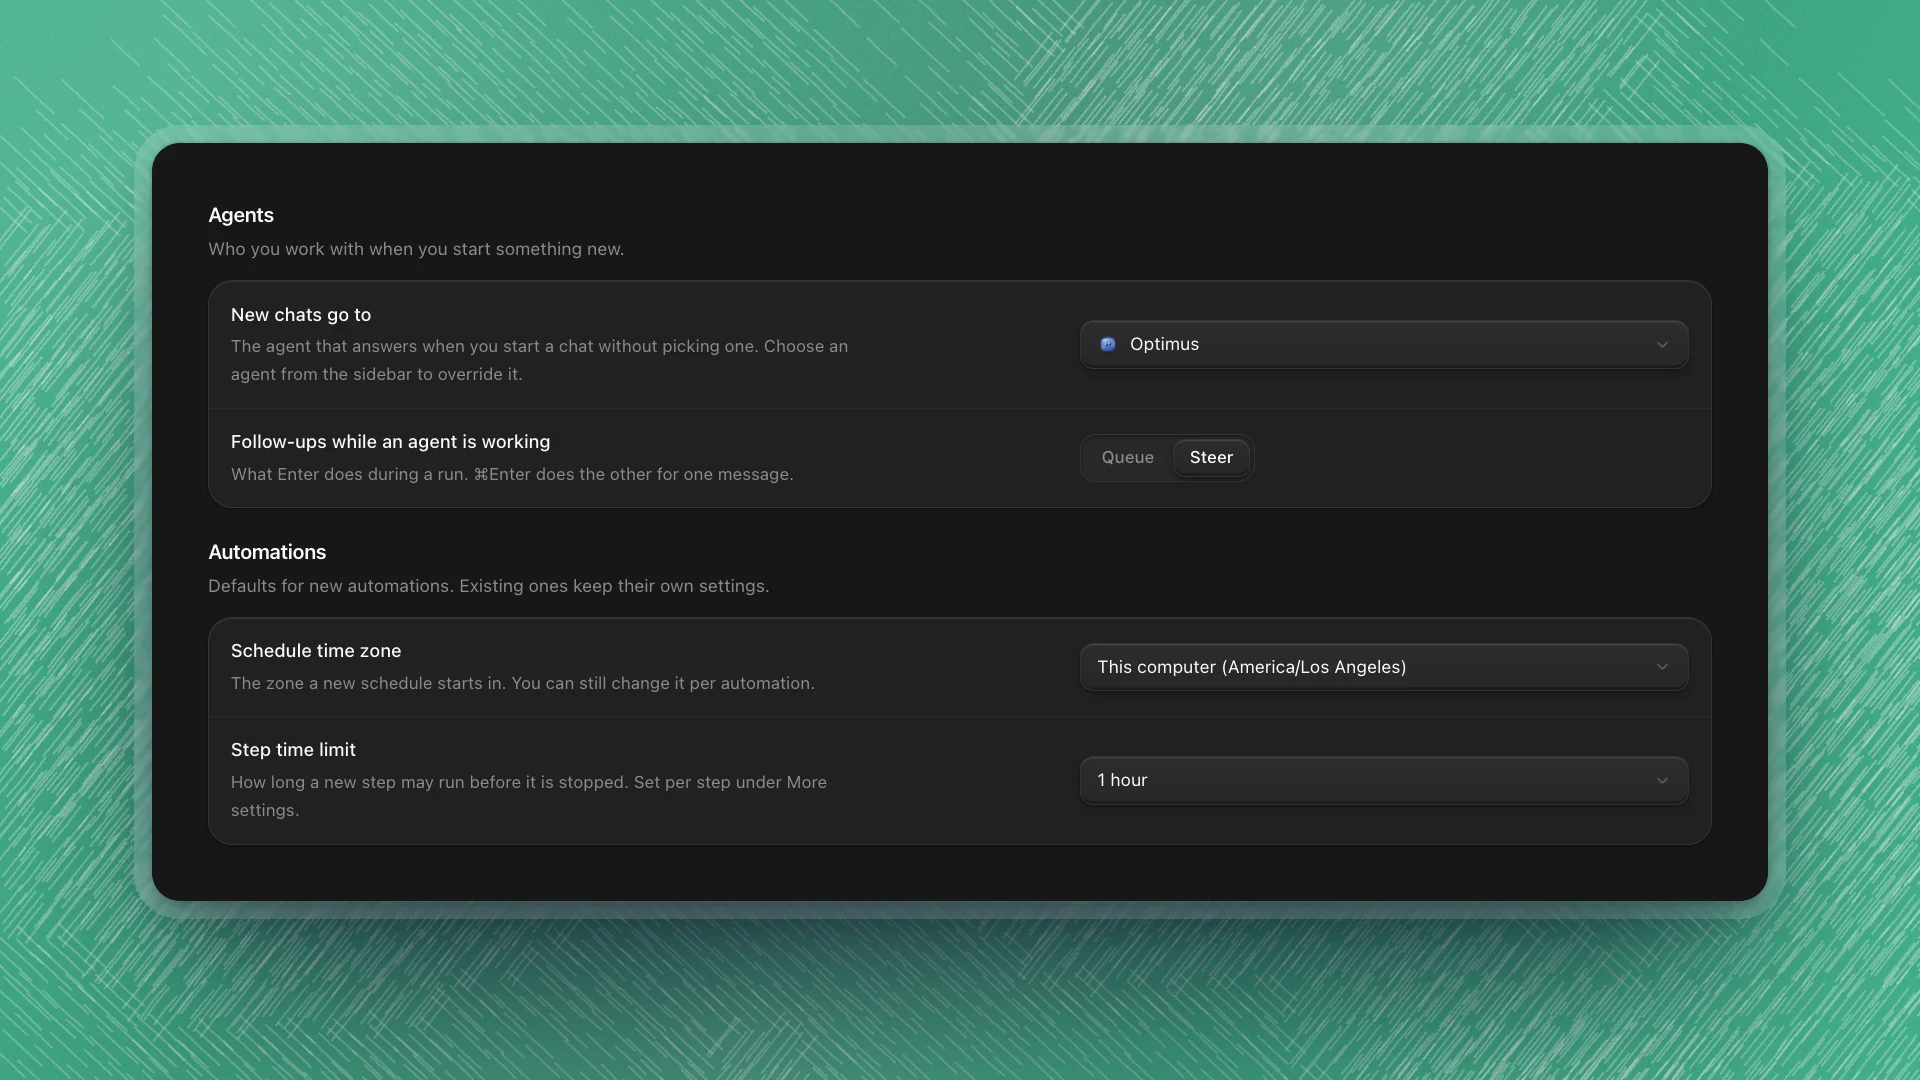Click the Automations section heading
The width and height of the screenshot is (1920, 1080).
pyautogui.click(x=267, y=552)
